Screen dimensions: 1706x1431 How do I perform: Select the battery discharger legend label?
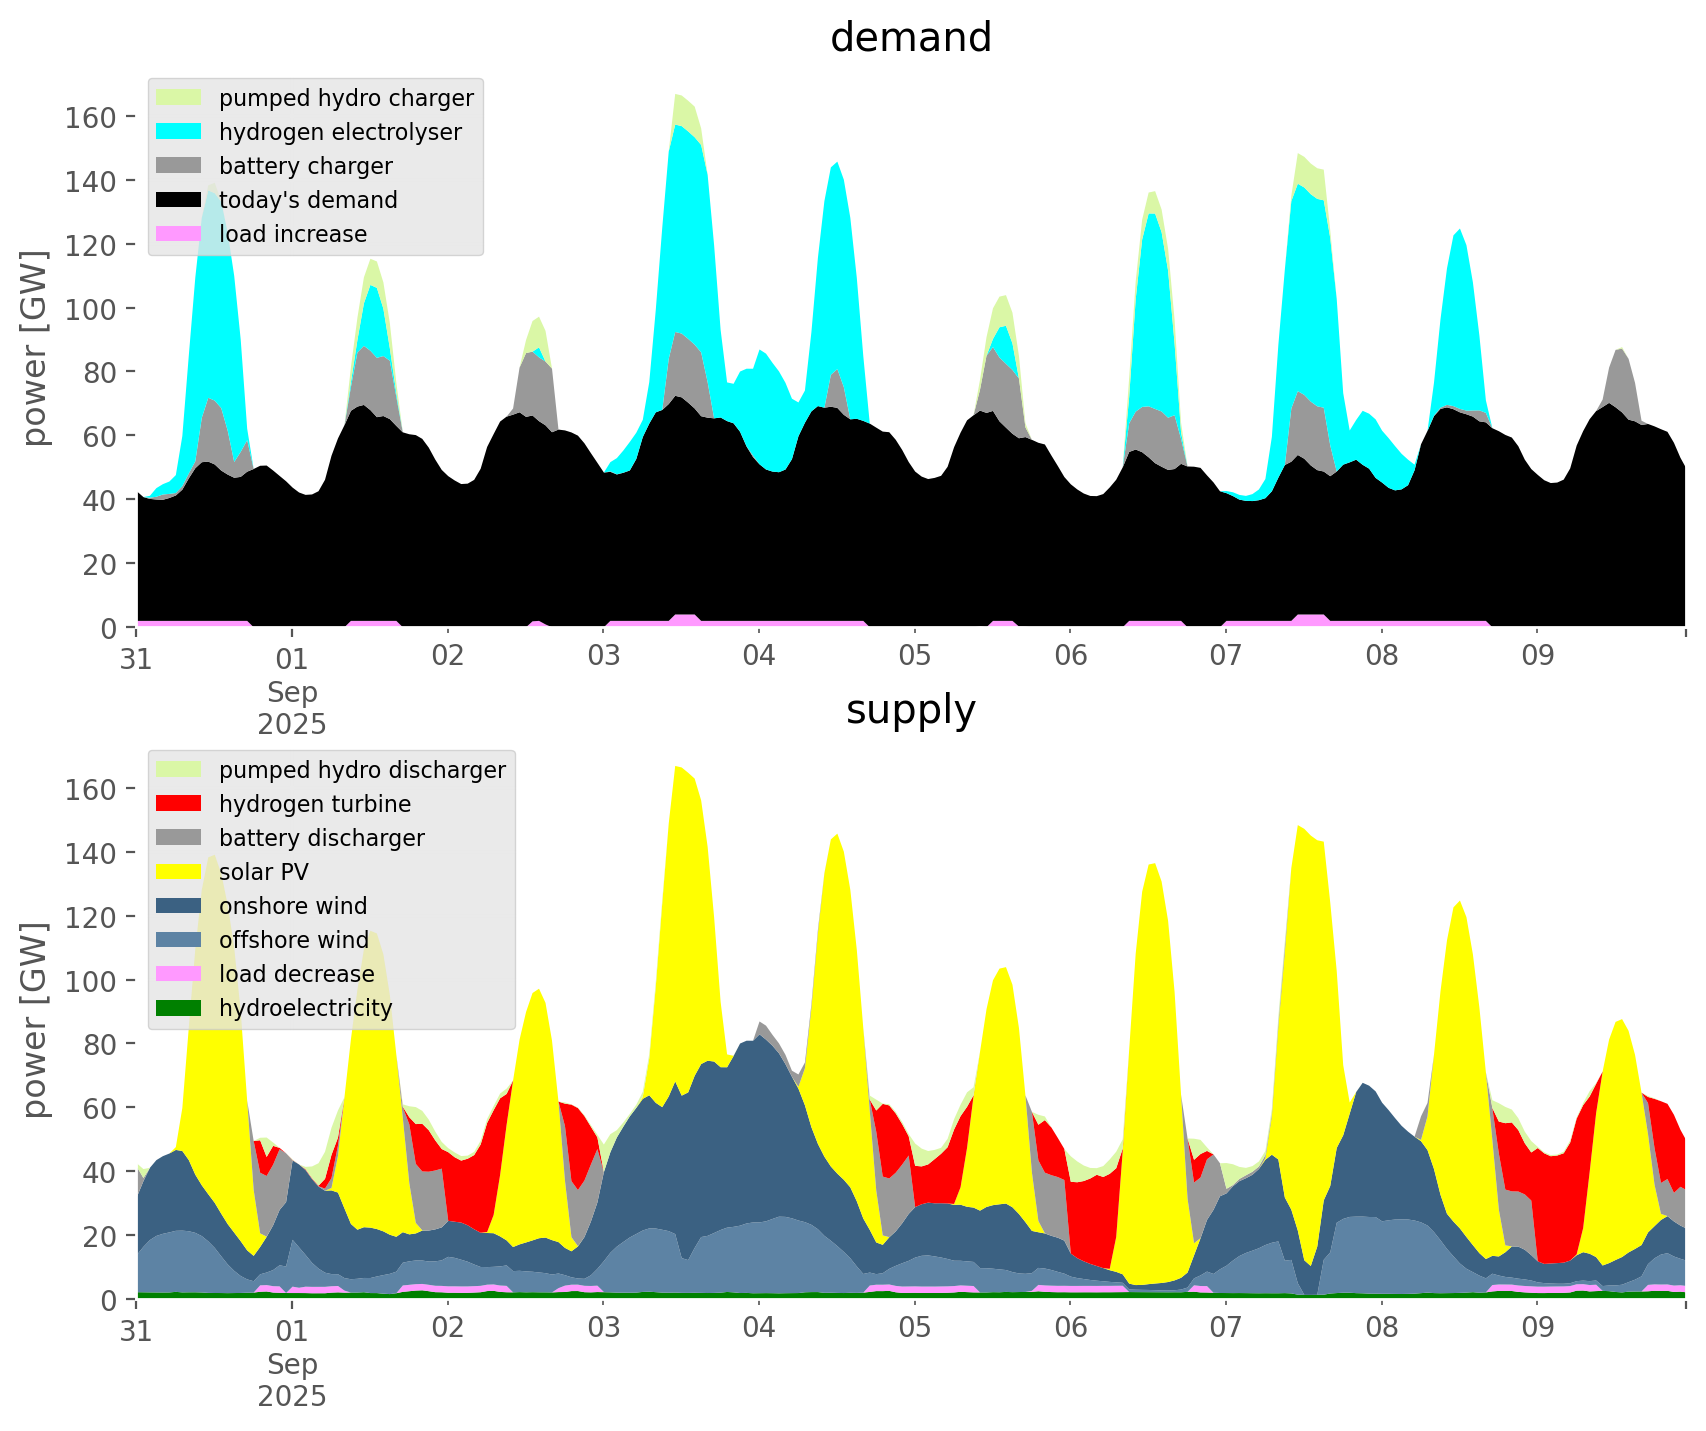click(x=321, y=838)
